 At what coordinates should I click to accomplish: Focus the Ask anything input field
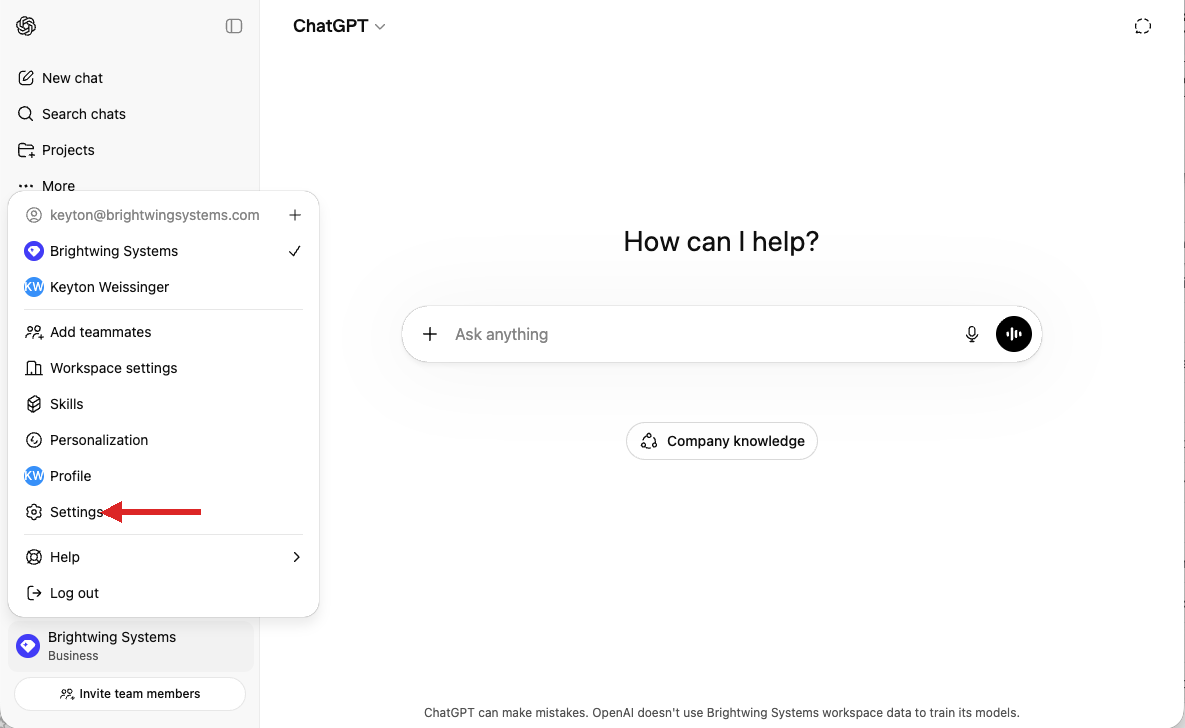pyautogui.click(x=703, y=334)
